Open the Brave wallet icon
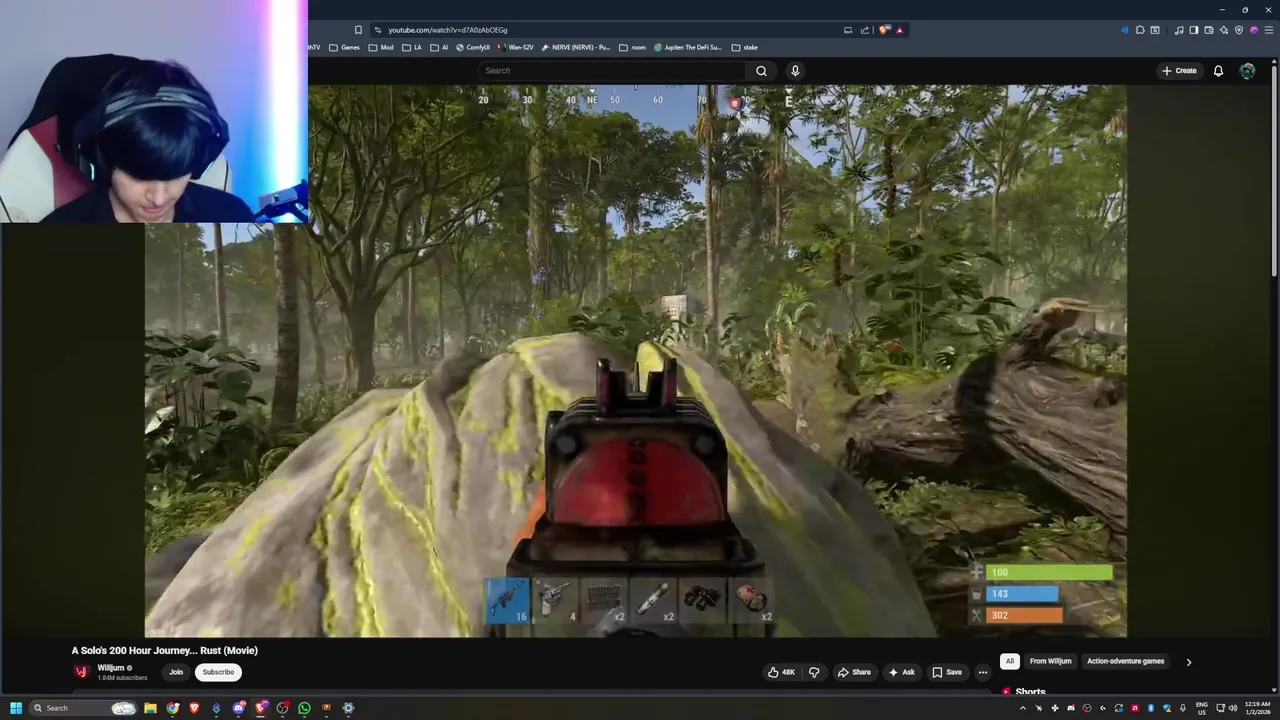The width and height of the screenshot is (1280, 720). (x=1208, y=30)
